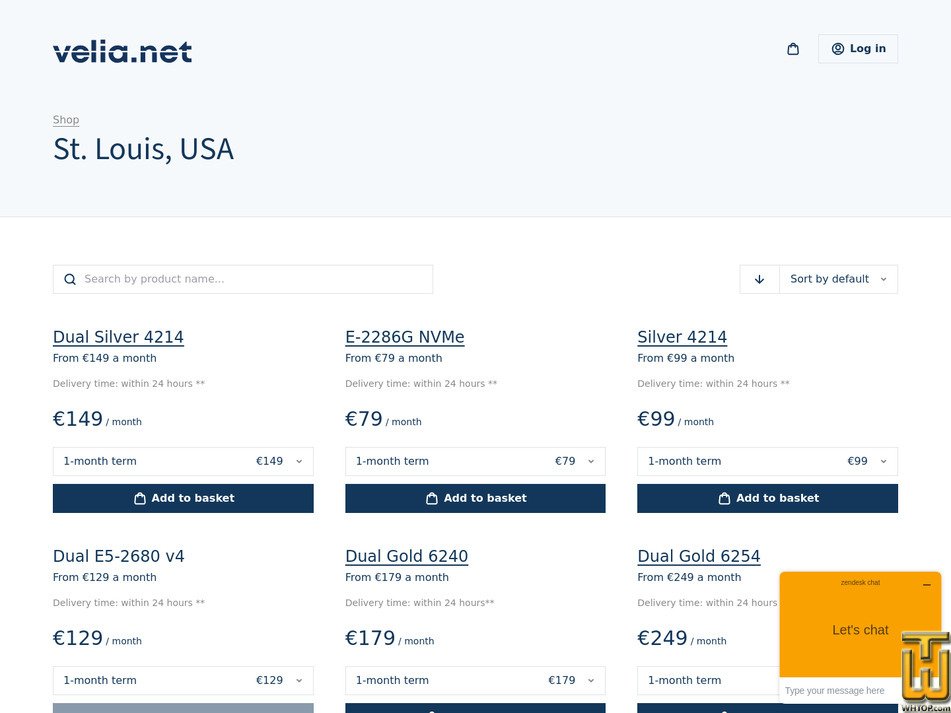Click the large €249 / month price
951x713 pixels.
pos(682,638)
